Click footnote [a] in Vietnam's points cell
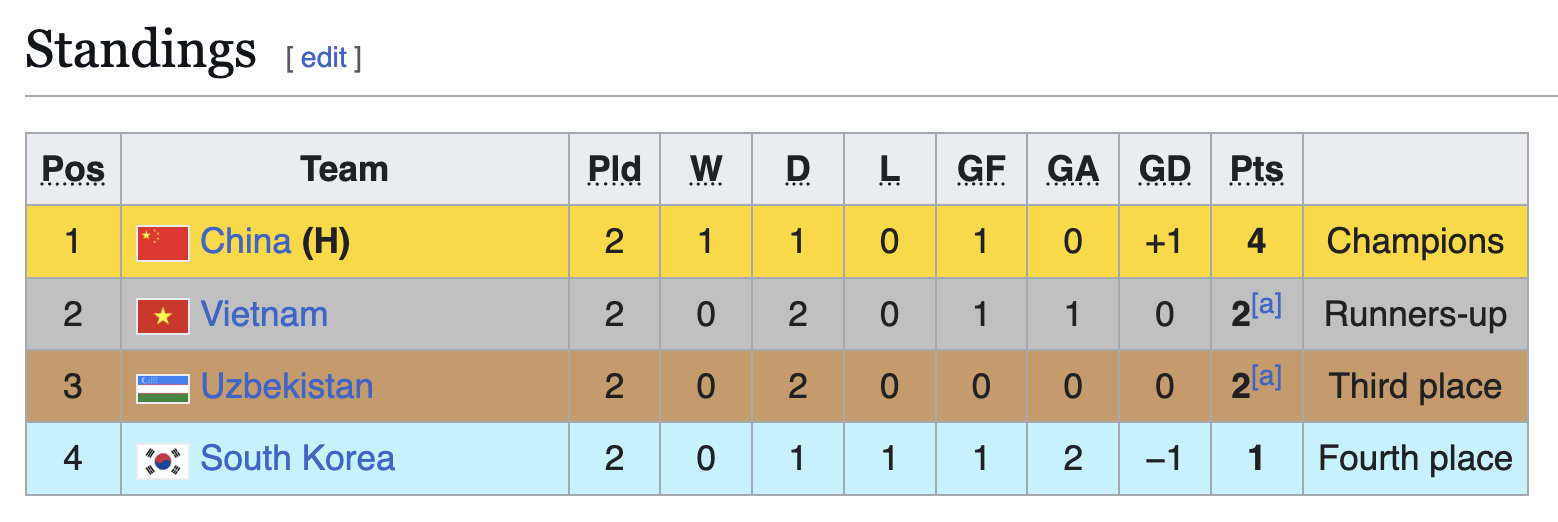Image resolution: width=1558 pixels, height=522 pixels. 1267,306
